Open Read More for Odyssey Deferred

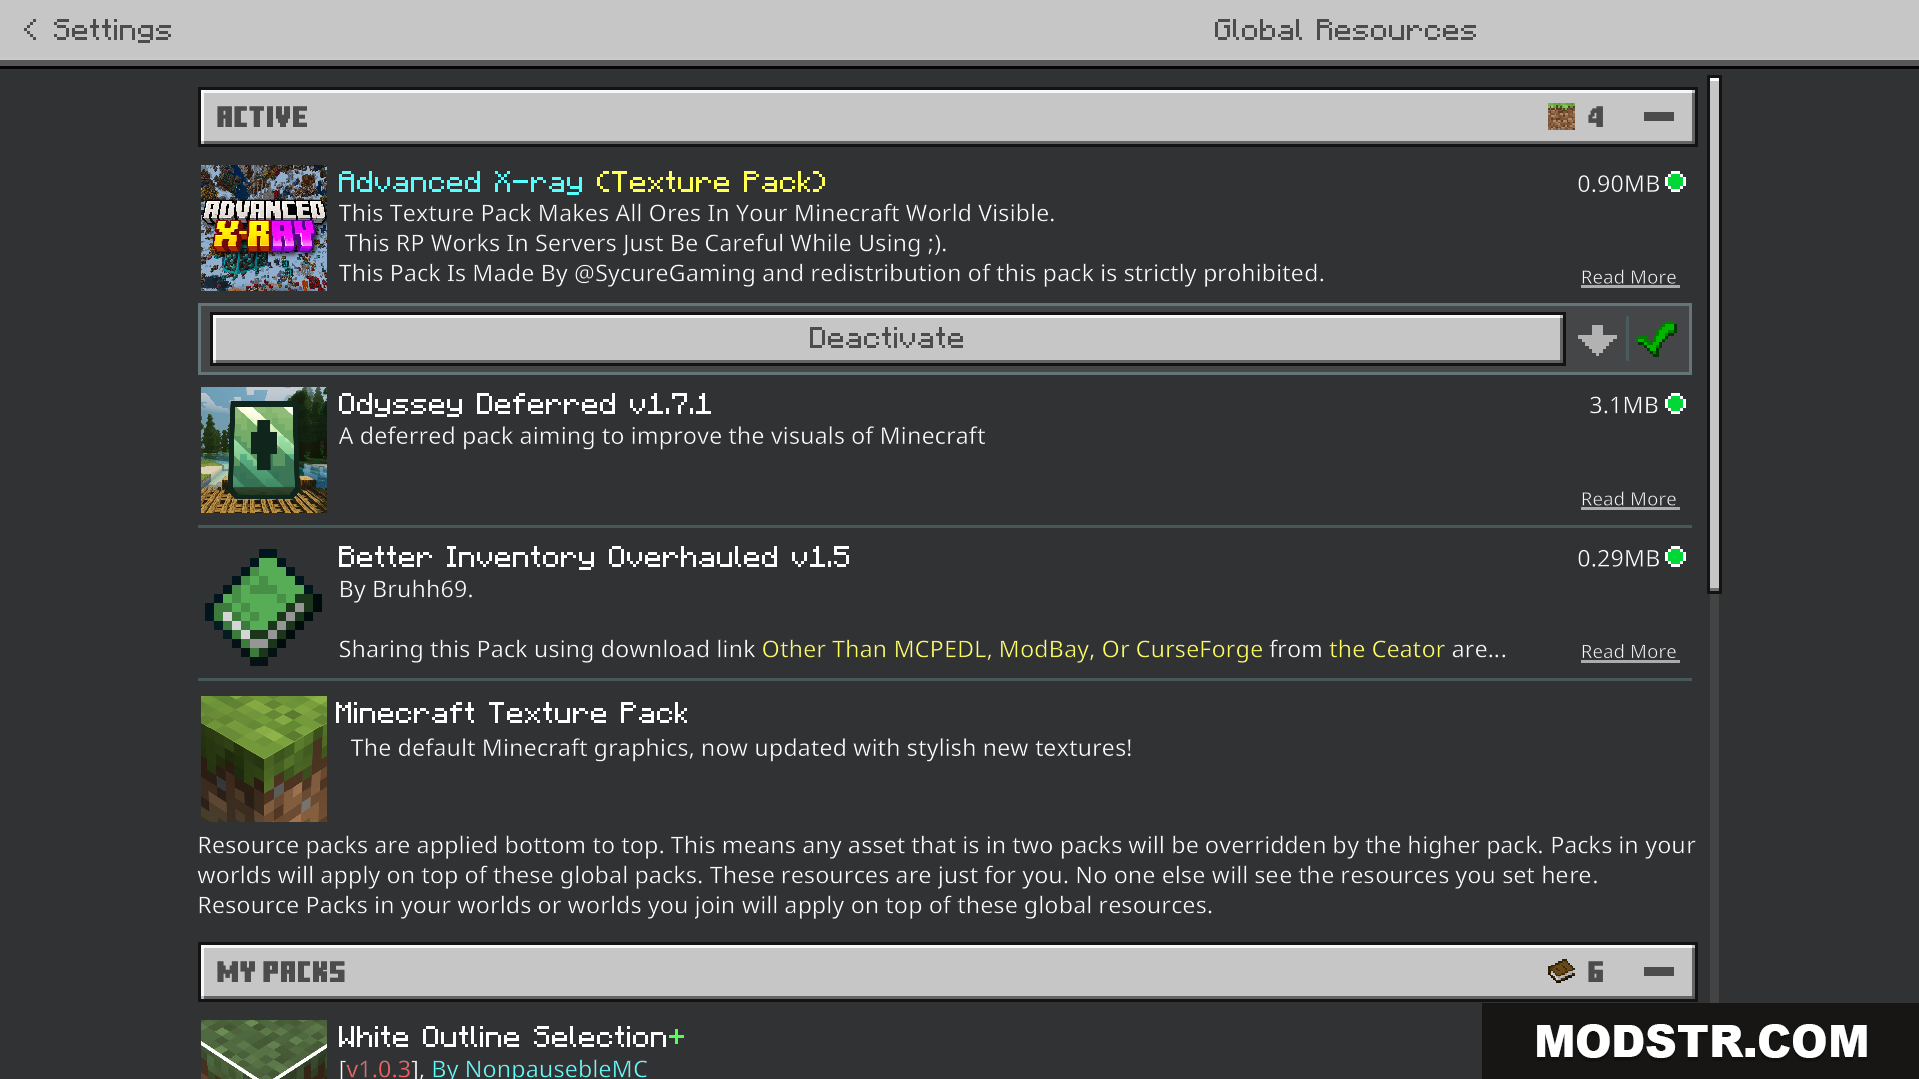pos(1629,500)
